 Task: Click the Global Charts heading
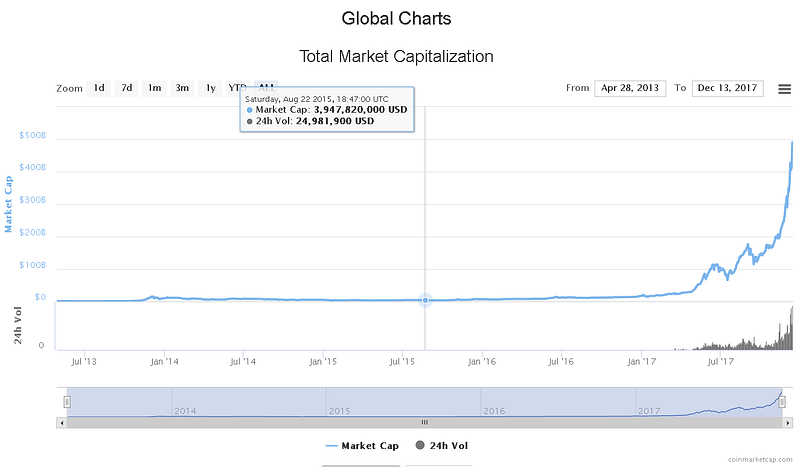[x=396, y=18]
